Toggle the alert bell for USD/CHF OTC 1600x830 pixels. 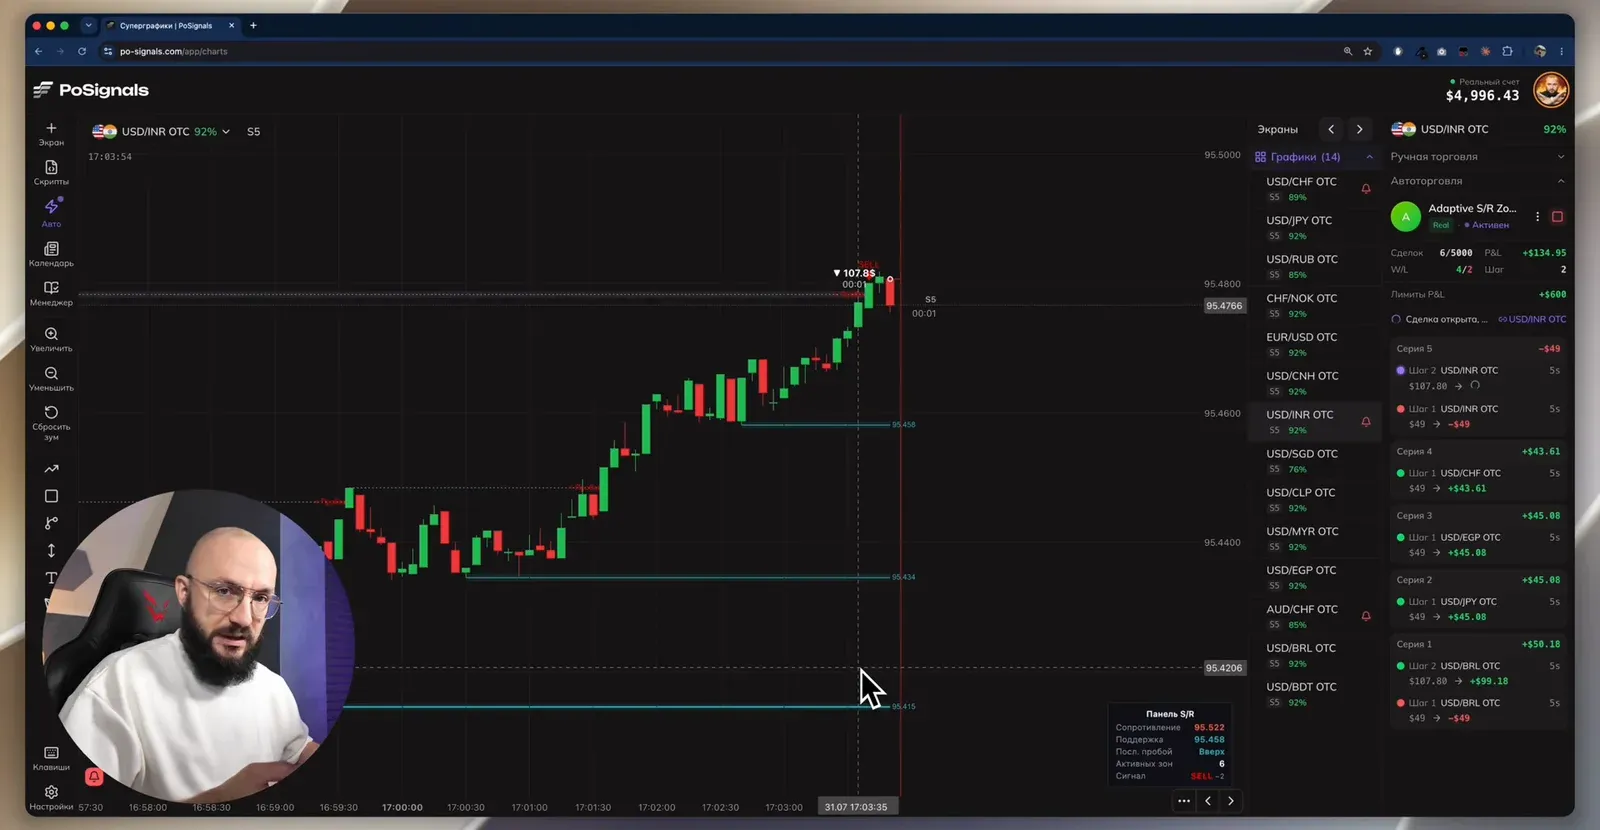click(x=1366, y=188)
